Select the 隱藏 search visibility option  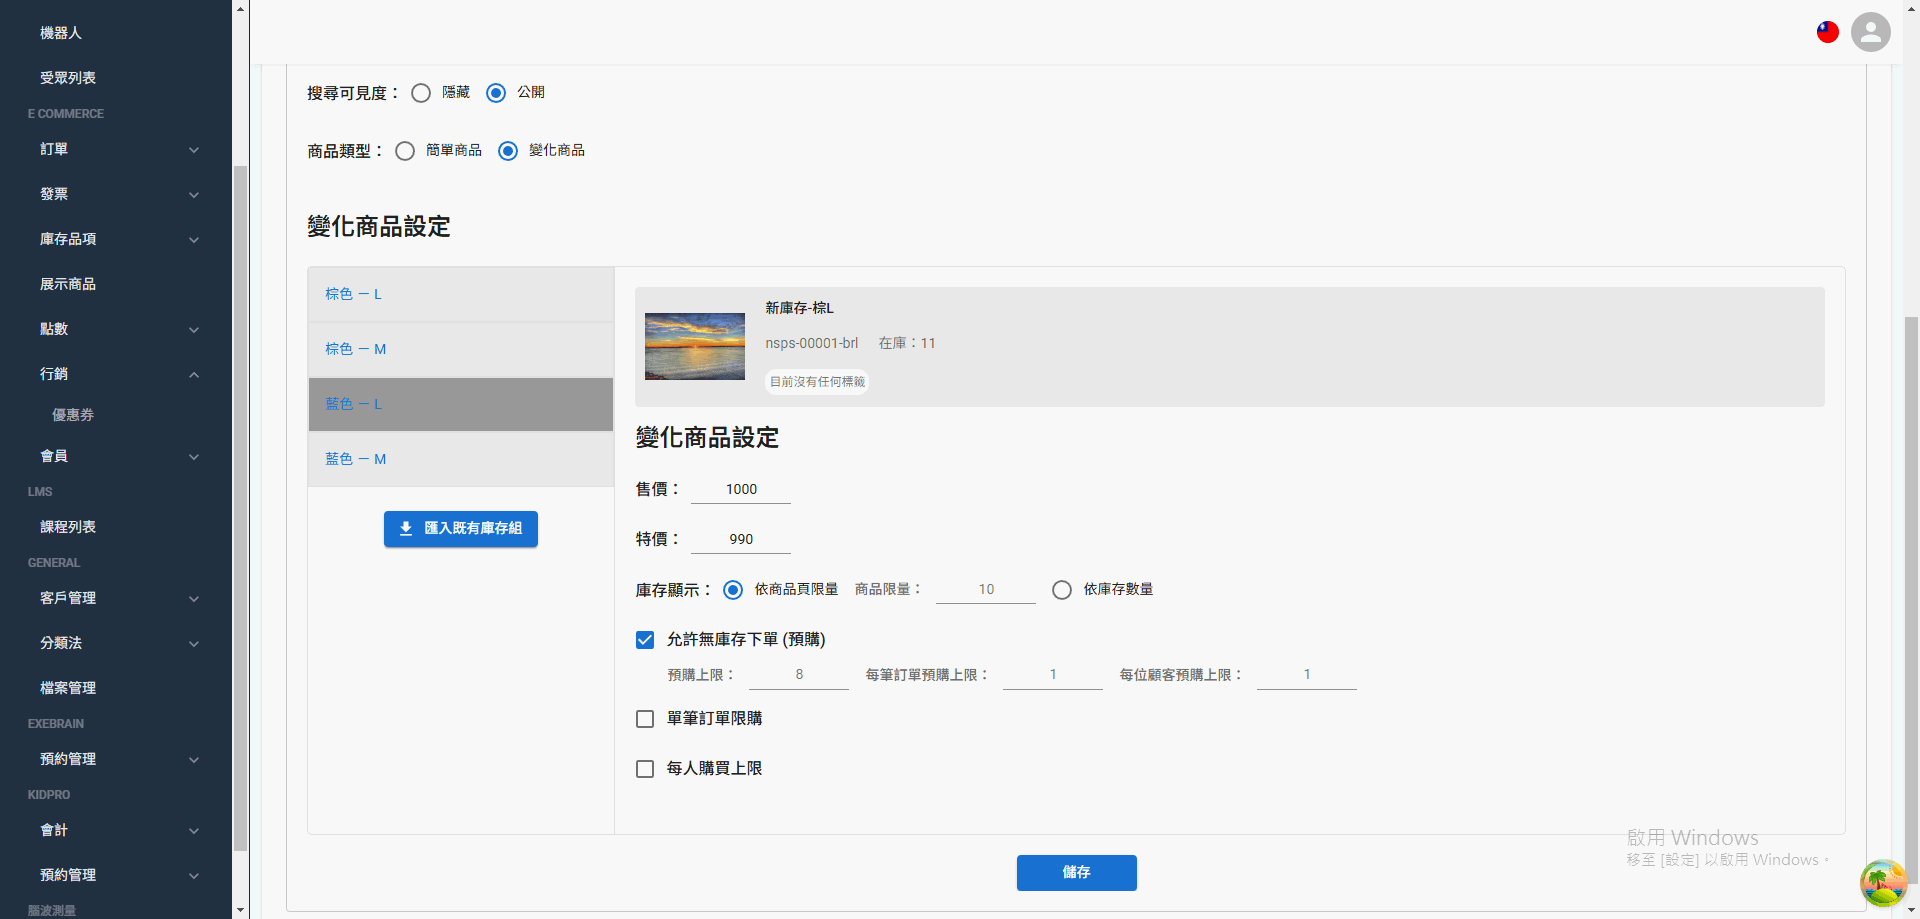[421, 93]
